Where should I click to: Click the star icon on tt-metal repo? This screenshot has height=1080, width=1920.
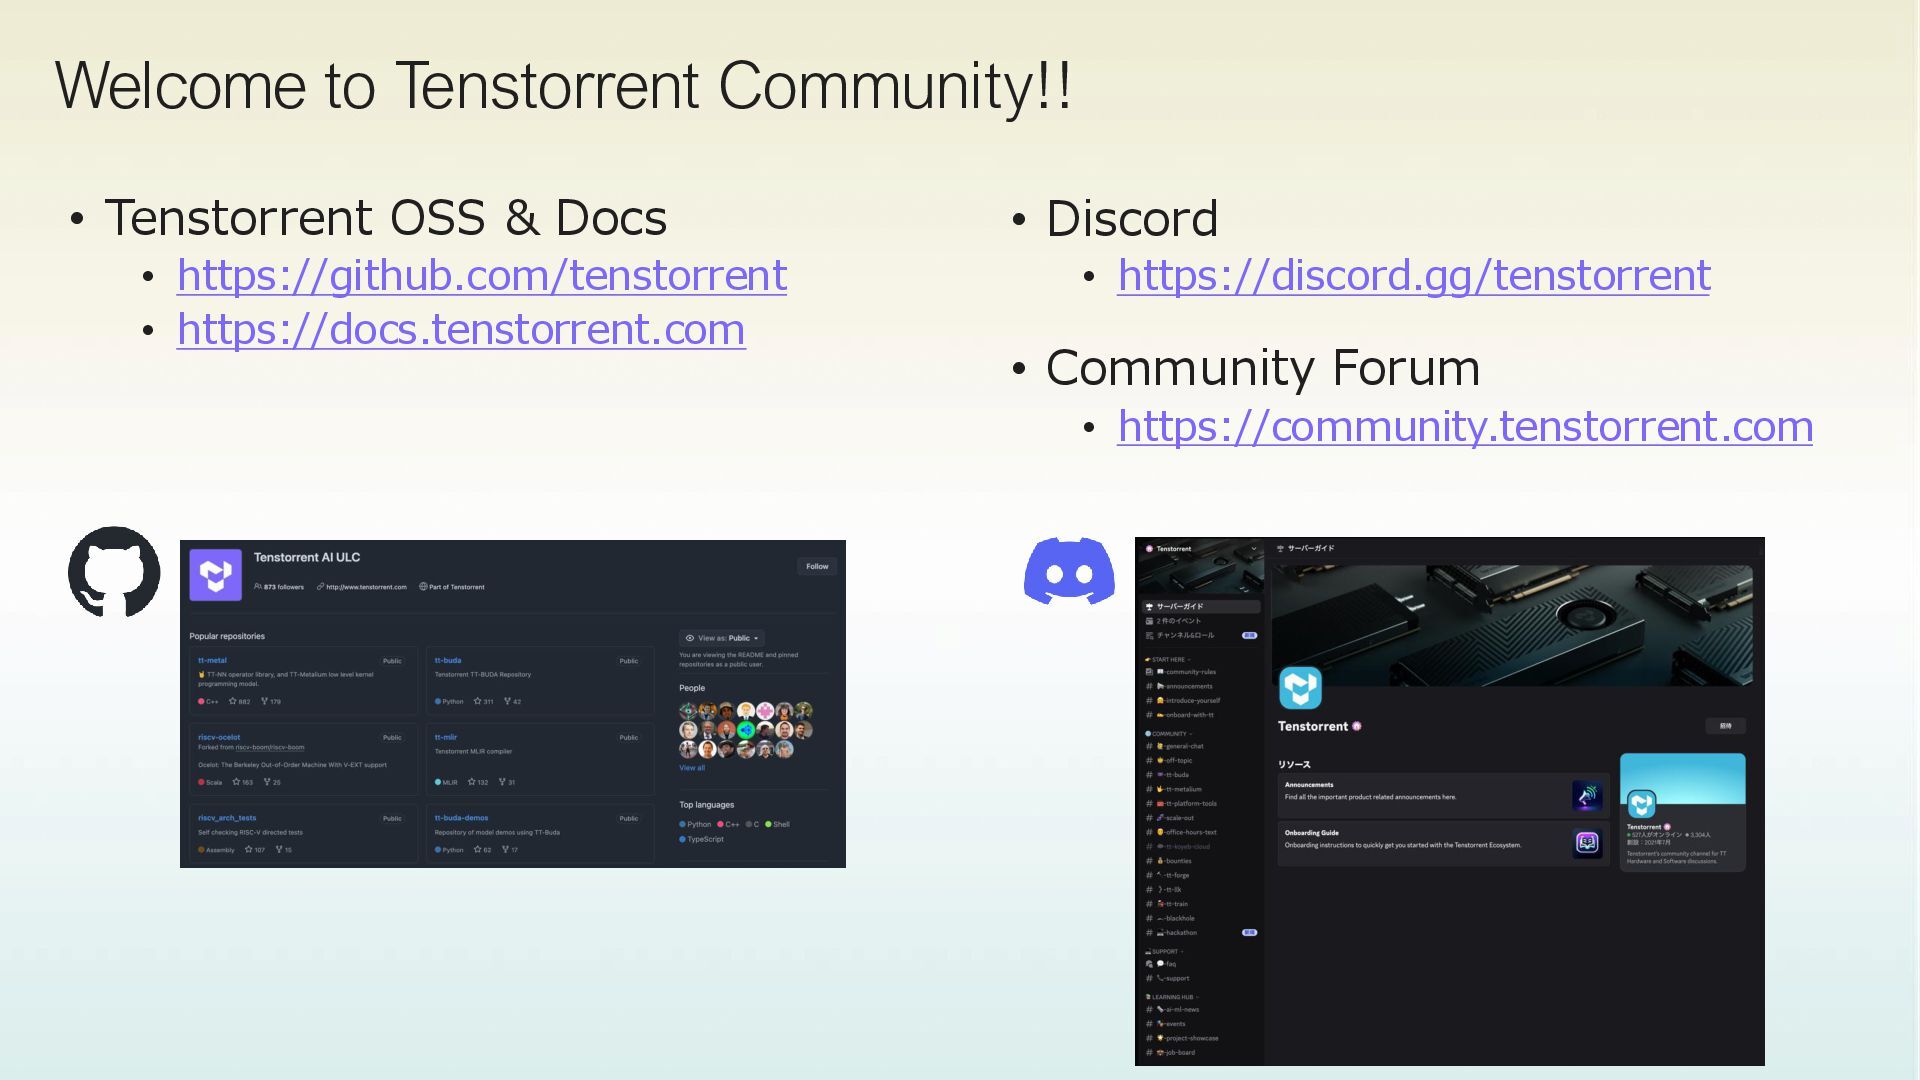tap(234, 702)
